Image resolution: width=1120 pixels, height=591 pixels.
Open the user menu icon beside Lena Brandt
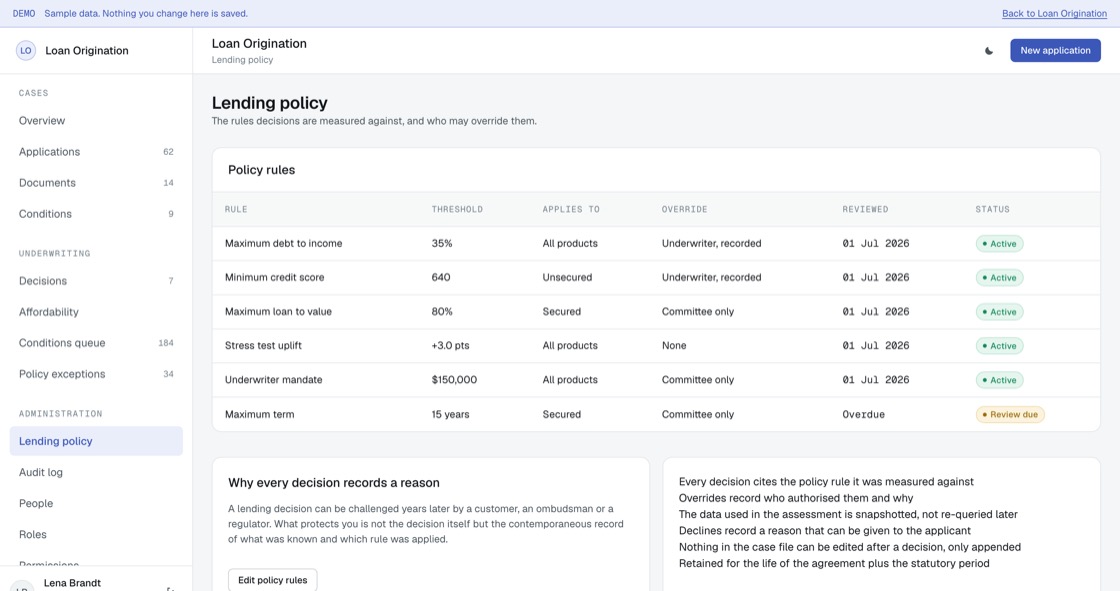coord(170,587)
